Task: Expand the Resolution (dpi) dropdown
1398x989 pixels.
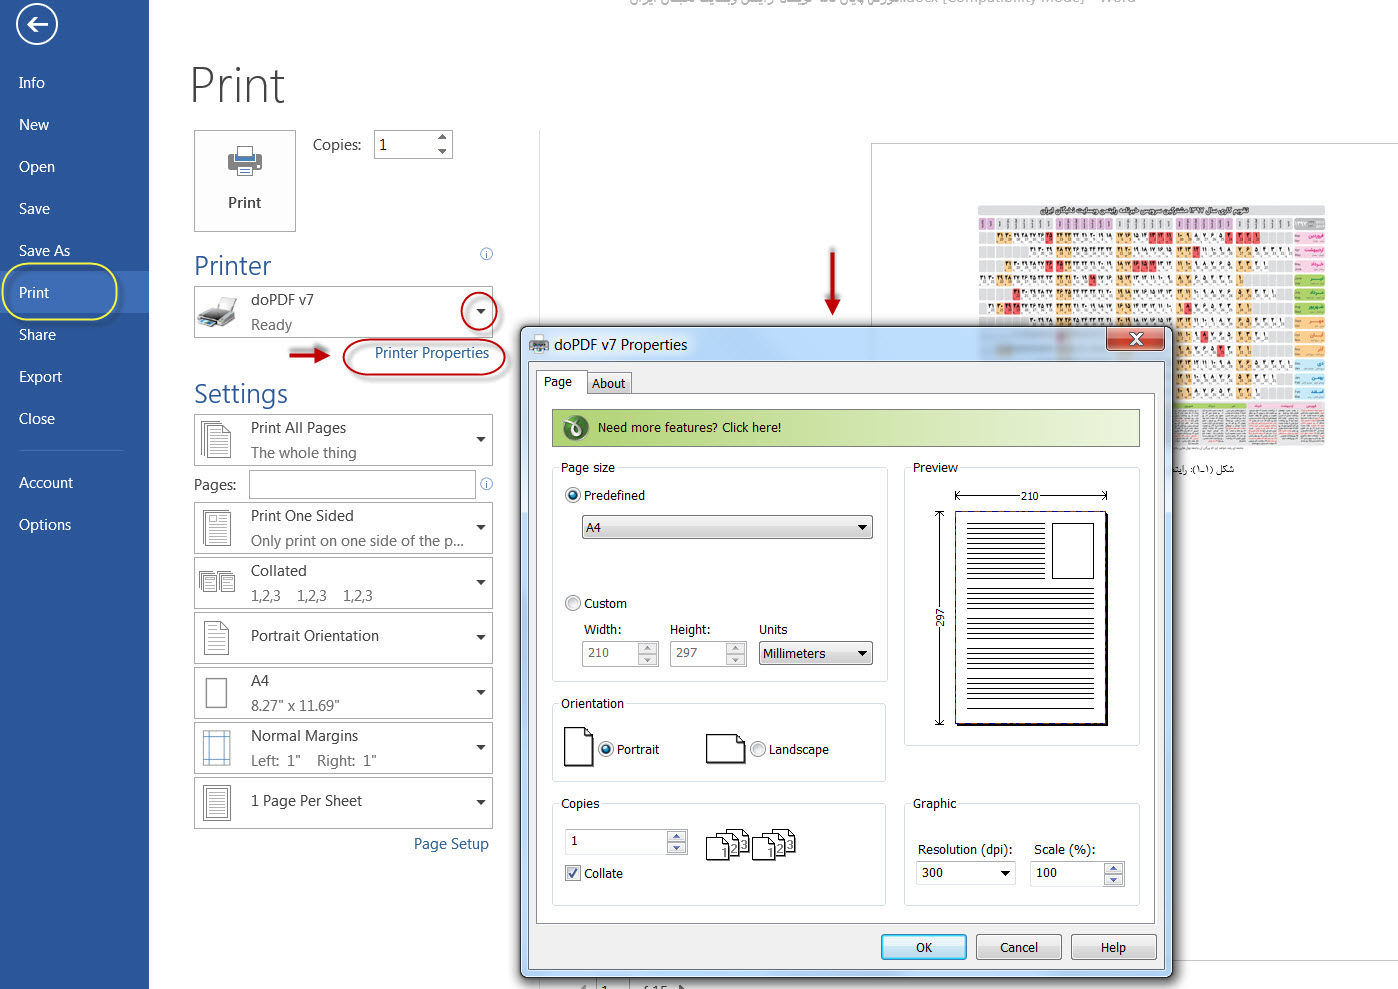Action: click(x=1005, y=873)
